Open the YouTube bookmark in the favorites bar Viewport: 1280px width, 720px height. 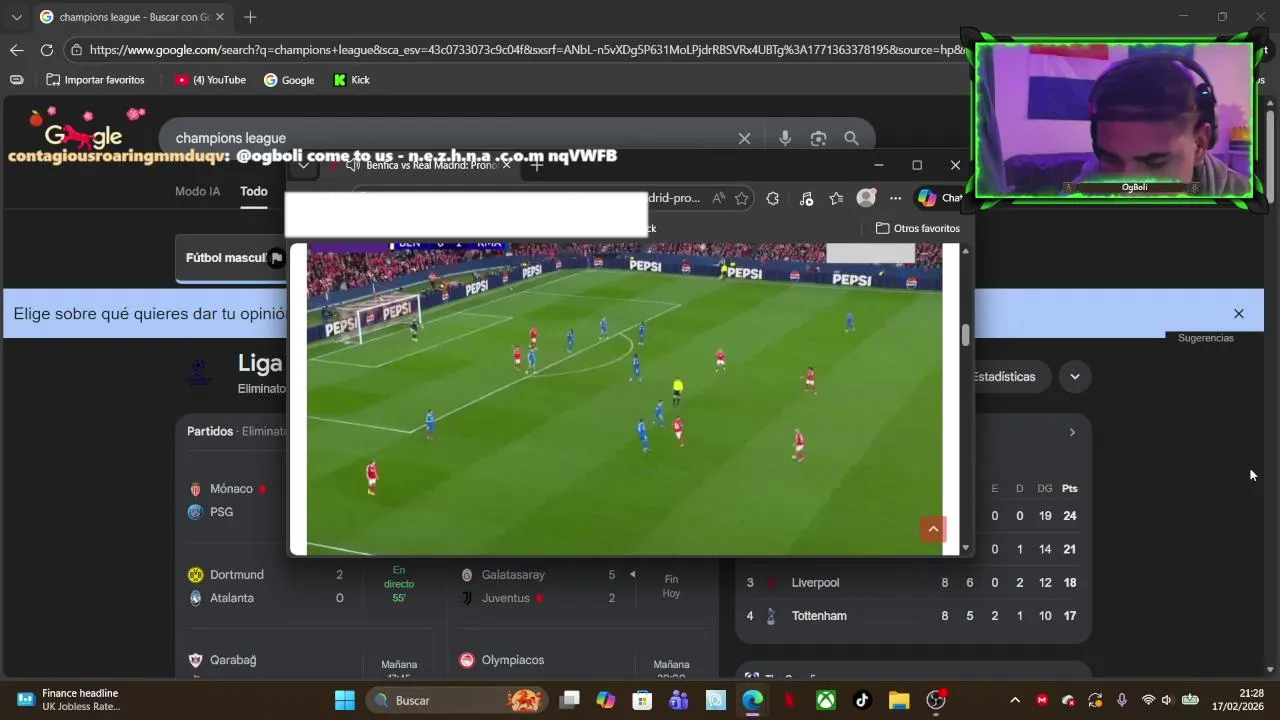pos(210,80)
